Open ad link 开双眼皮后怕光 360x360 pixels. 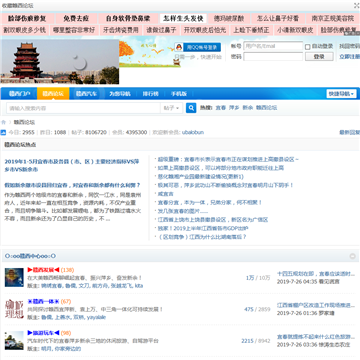[x=205, y=30]
